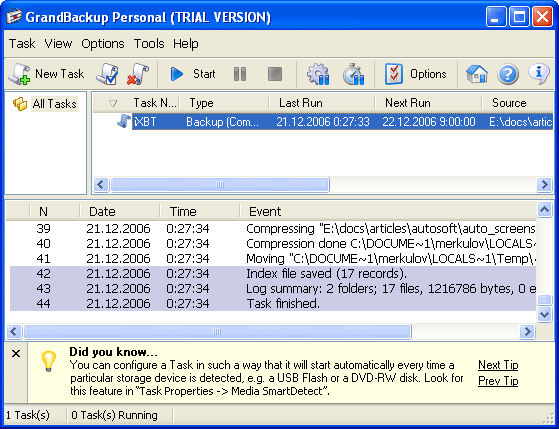Select All Tasks in the left tree

coord(55,104)
